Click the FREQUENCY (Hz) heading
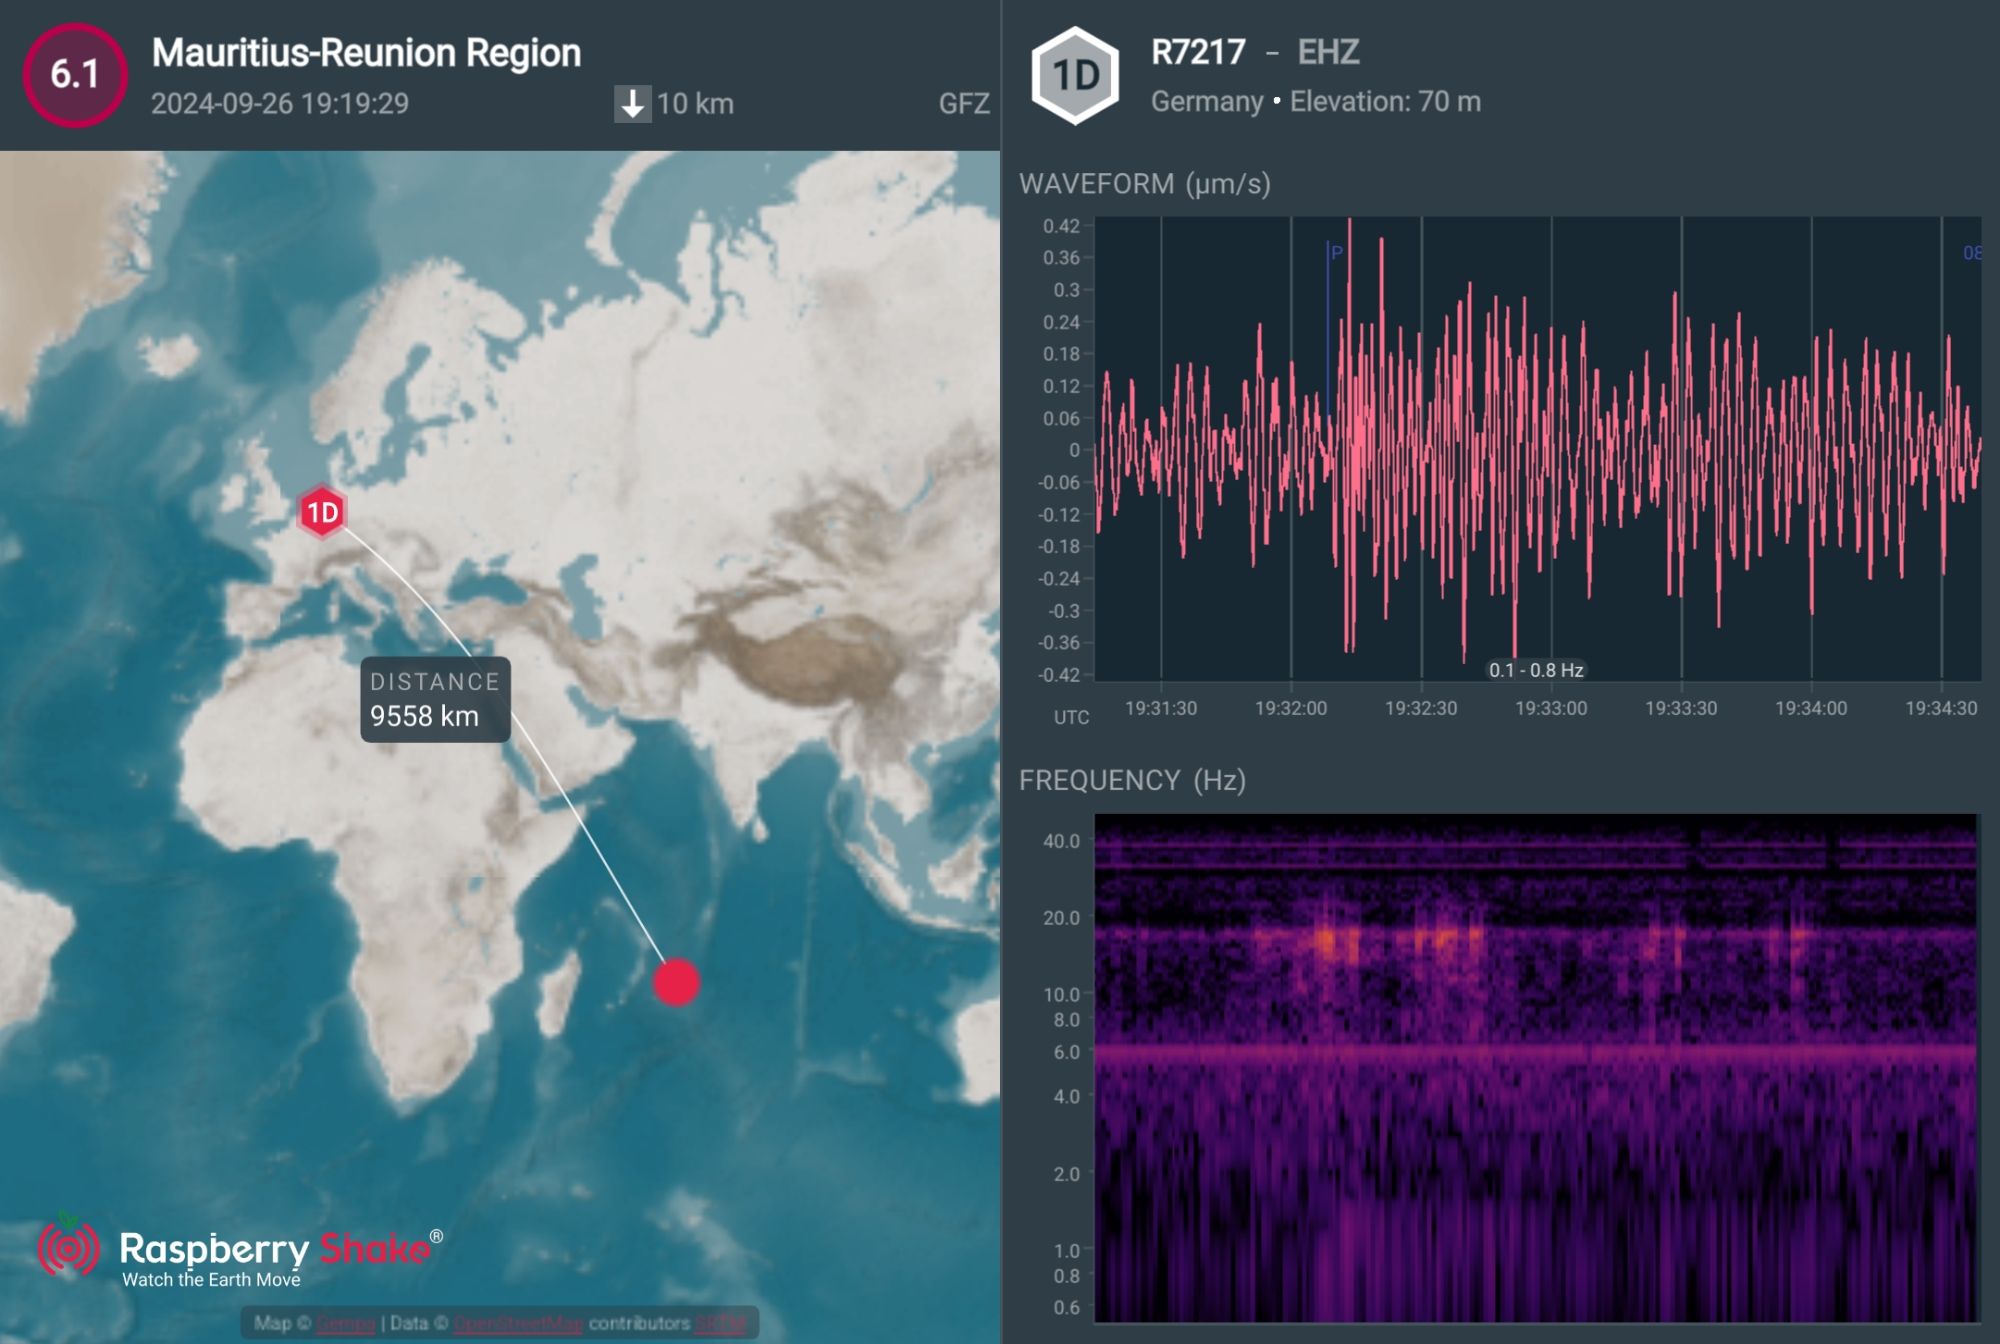The image size is (2000, 1344). pos(1132,780)
